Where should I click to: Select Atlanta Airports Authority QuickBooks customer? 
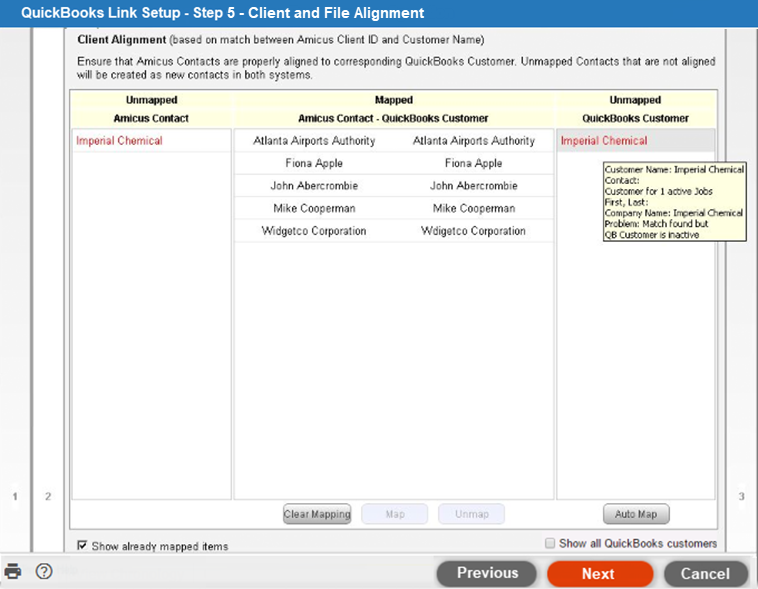[x=474, y=141]
